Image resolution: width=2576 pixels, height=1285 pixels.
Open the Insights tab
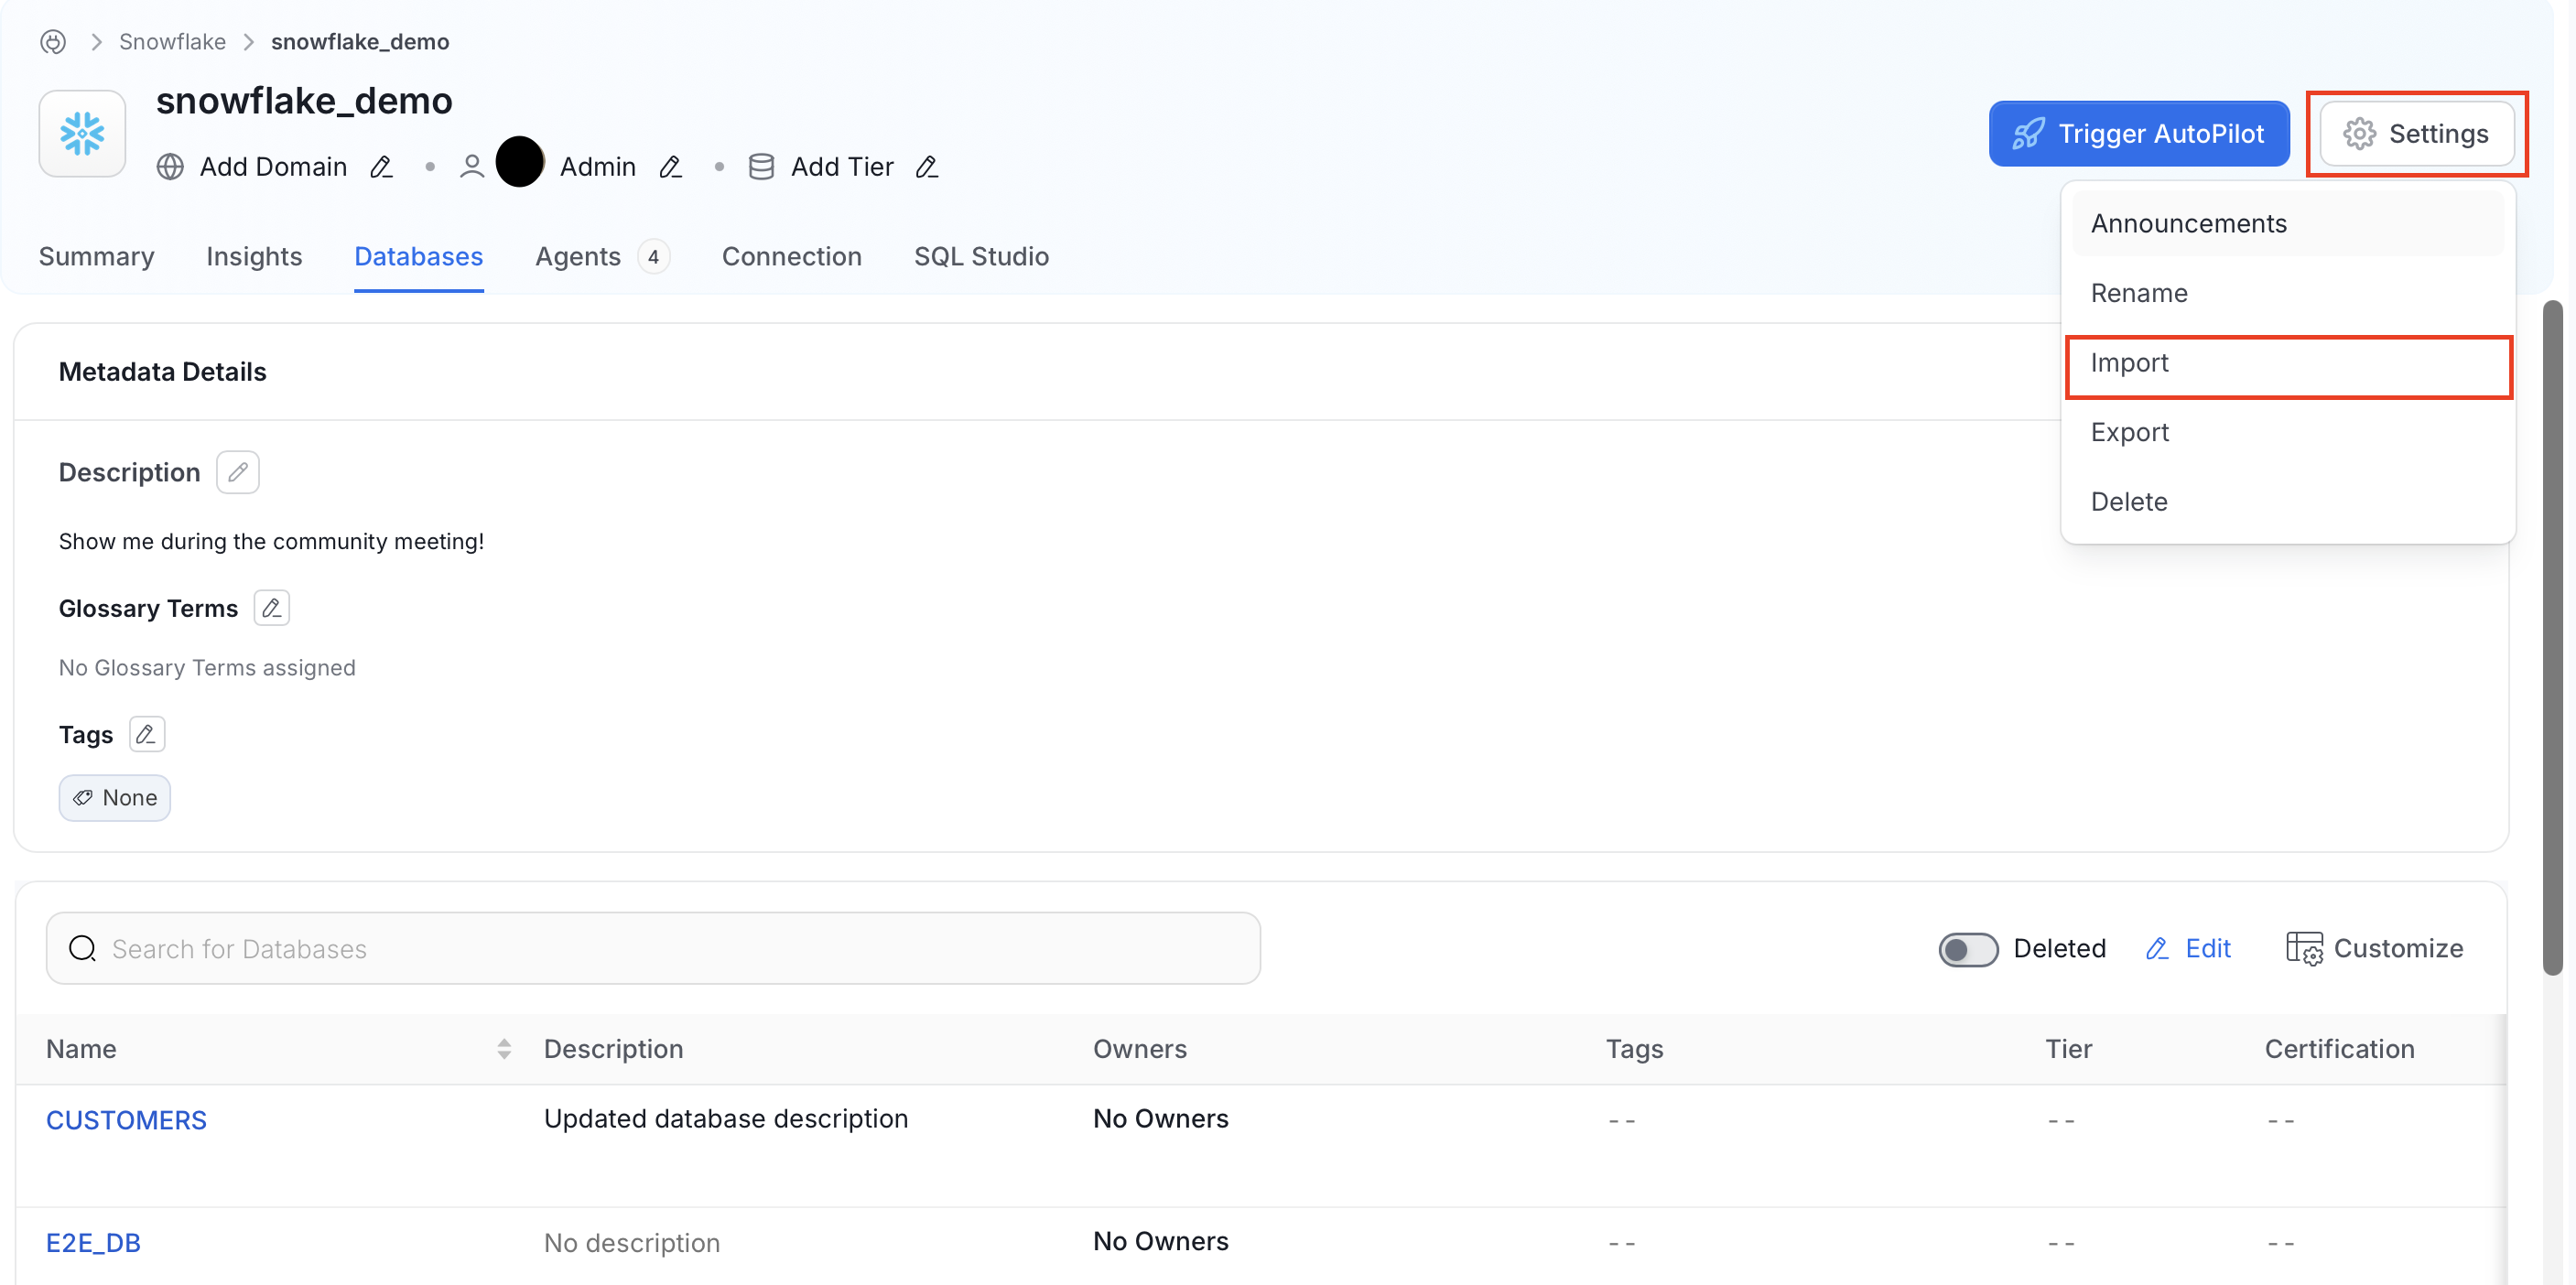[x=254, y=257]
